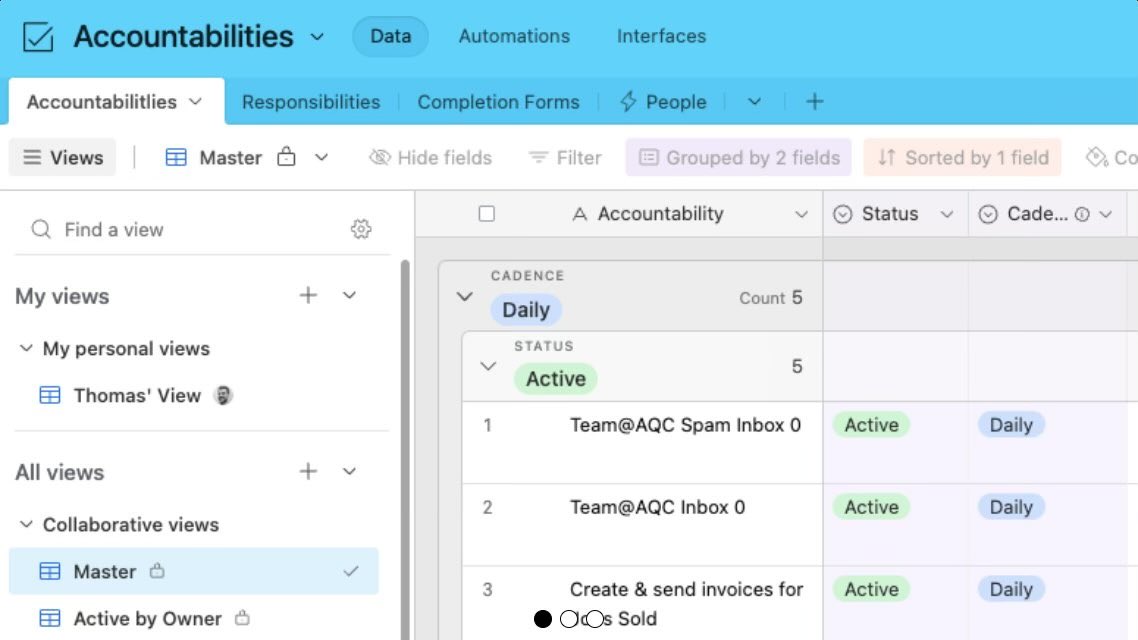Image resolution: width=1138 pixels, height=640 pixels.
Task: Select Master view in sidebar
Action: (194, 572)
